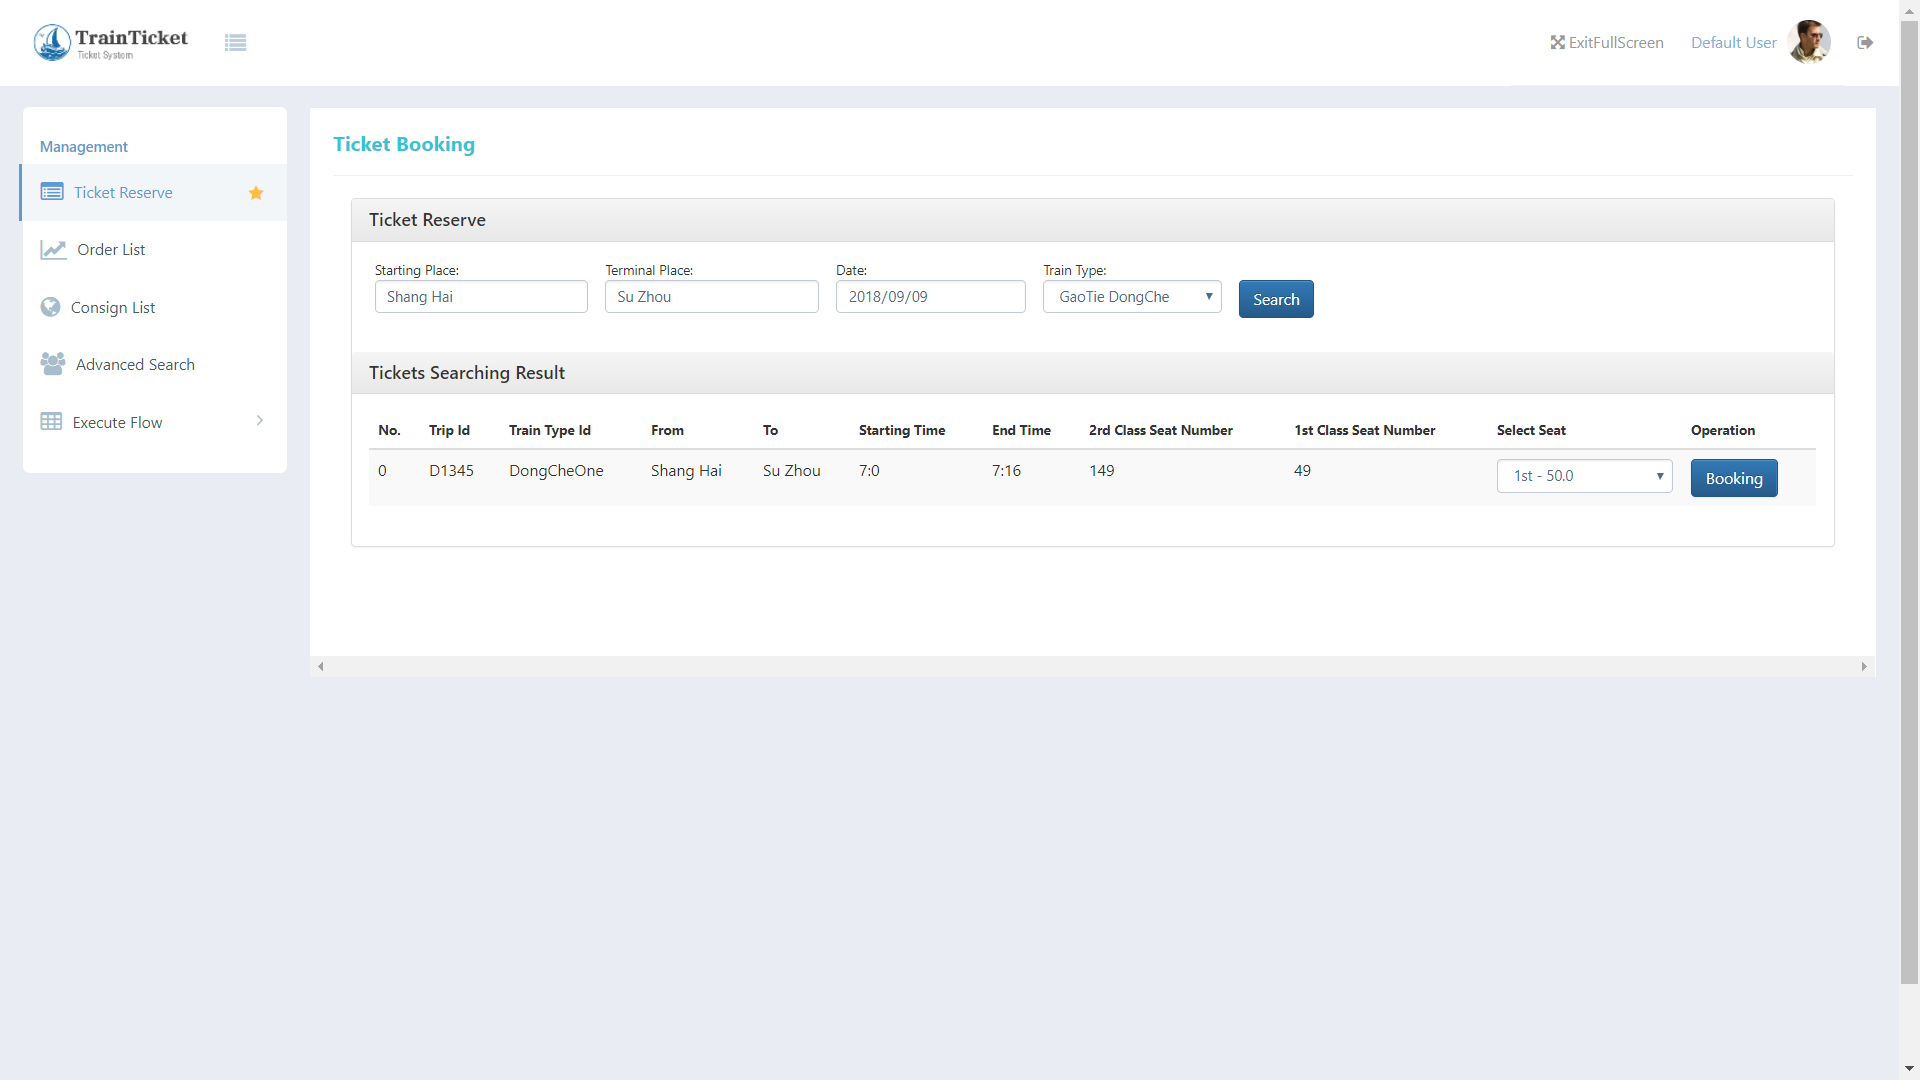1920x1080 pixels.
Task: Click the horizontal scrollbar's right arrow
Action: [1863, 666]
